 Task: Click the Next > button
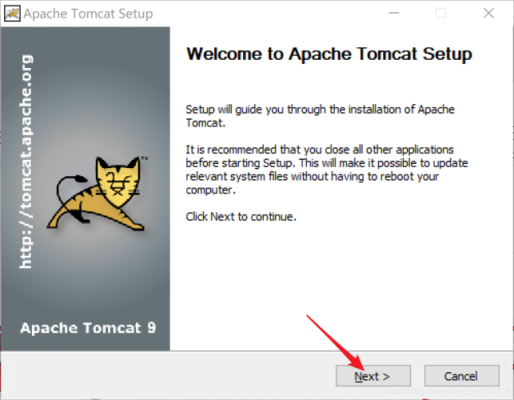(x=373, y=376)
